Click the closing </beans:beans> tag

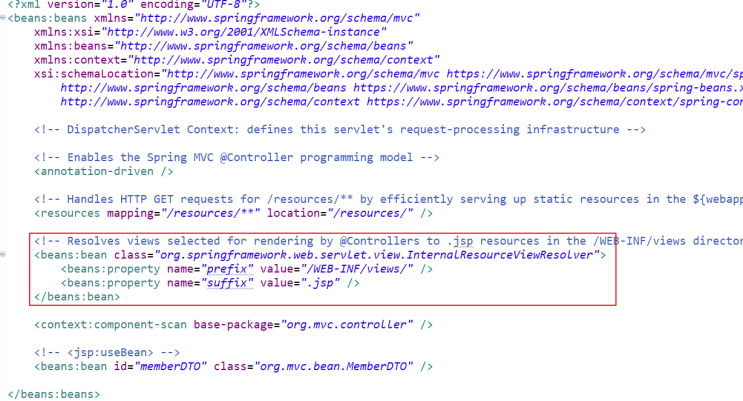point(54,394)
